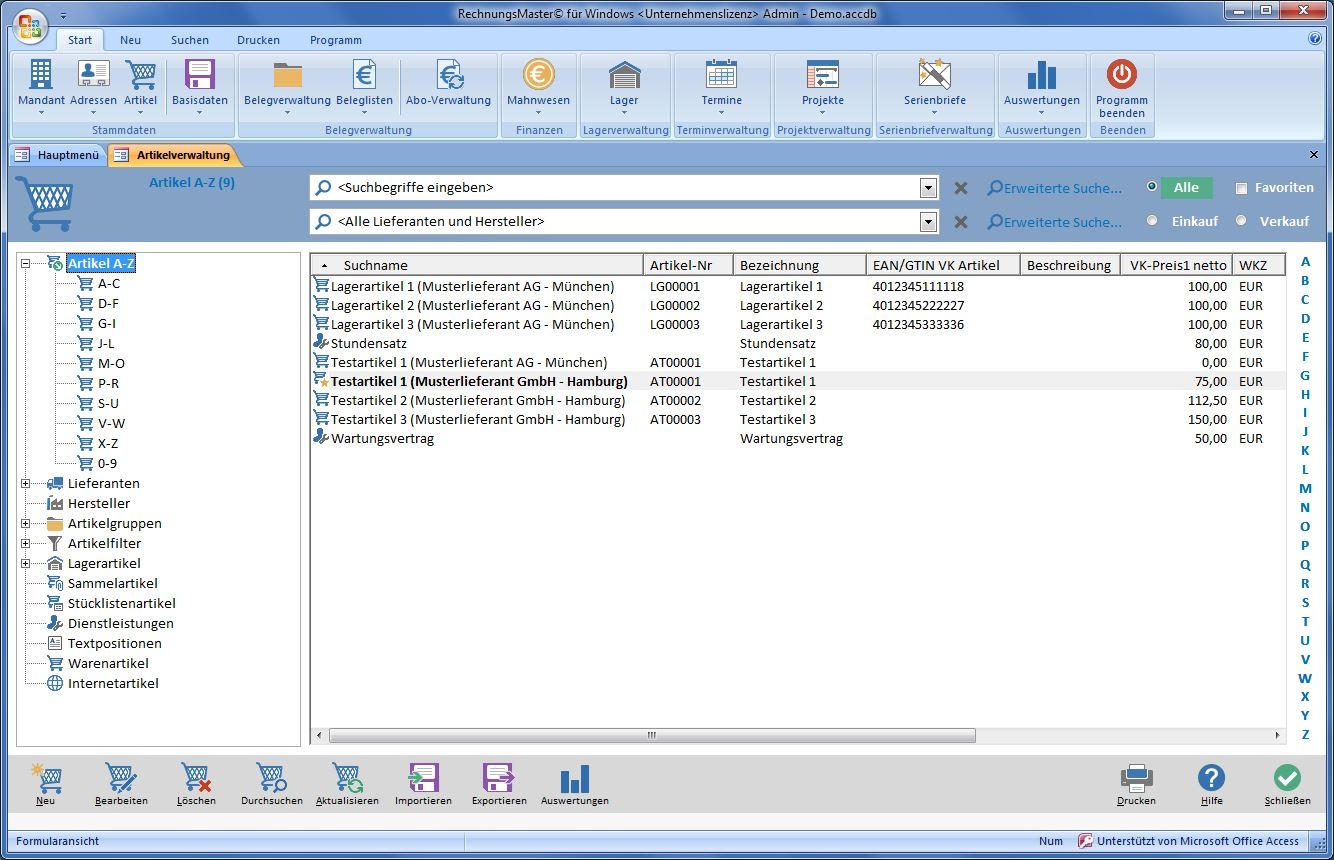Click the Importieren icon in bottom toolbar

(423, 779)
